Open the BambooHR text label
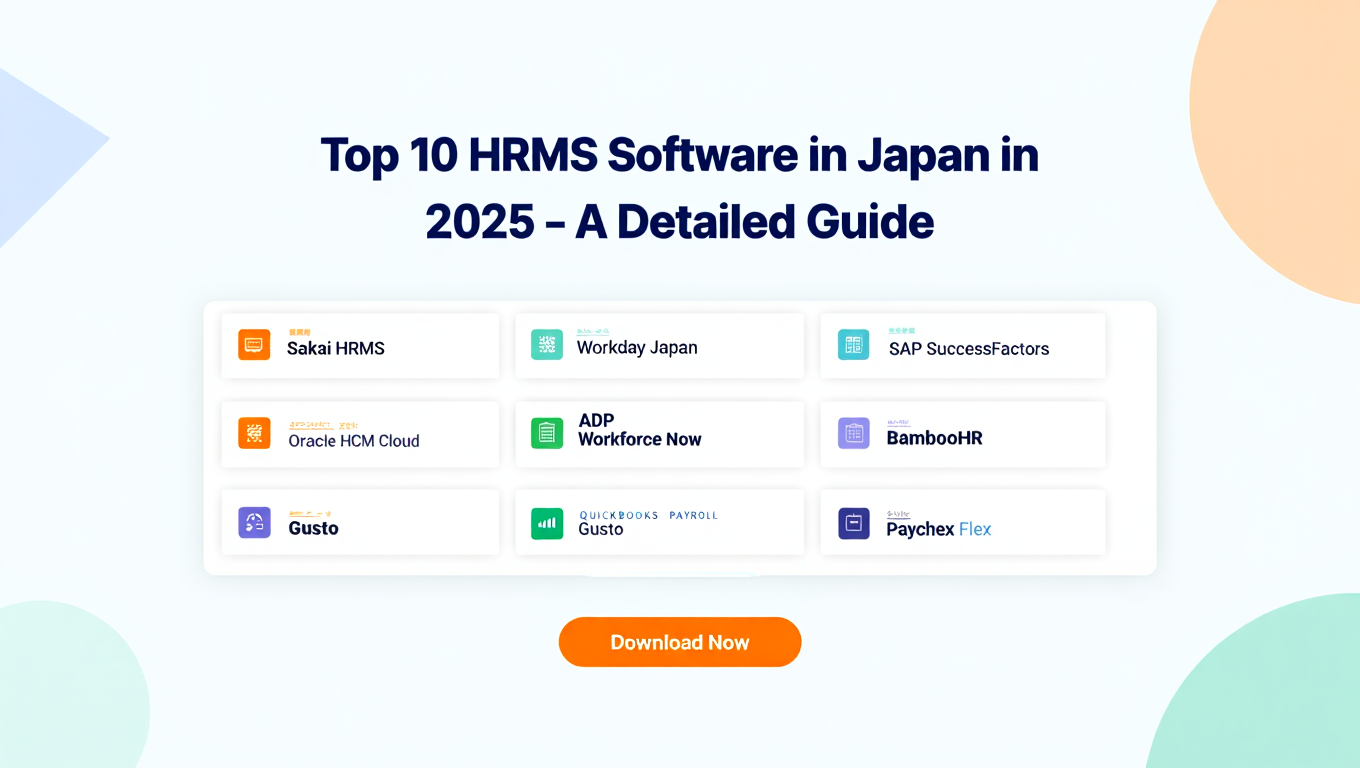Image resolution: width=1360 pixels, height=768 pixels. 934,438
